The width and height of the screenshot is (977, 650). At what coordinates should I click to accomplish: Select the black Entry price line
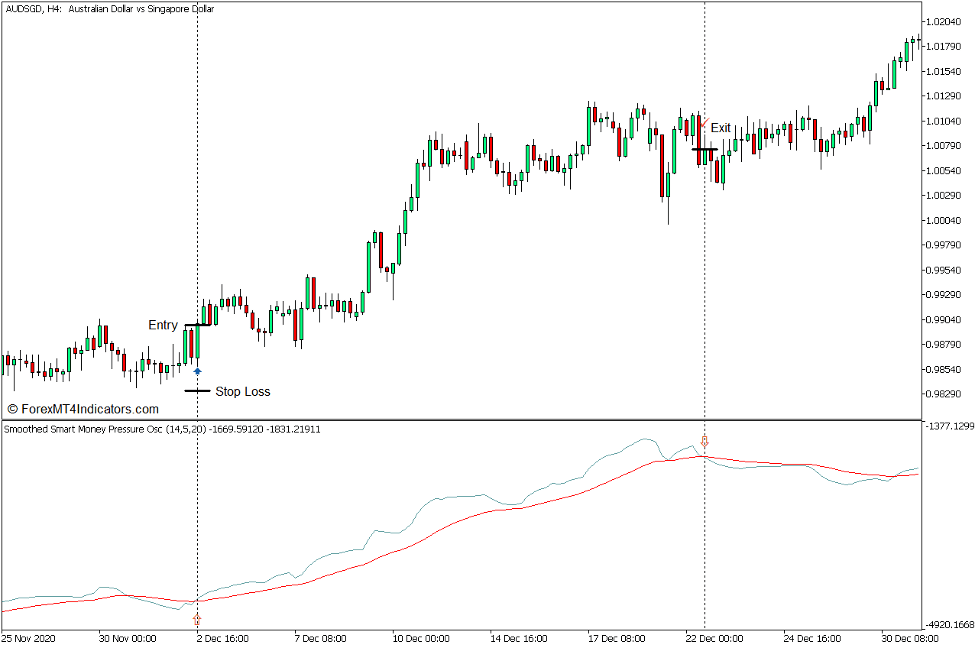point(198,325)
